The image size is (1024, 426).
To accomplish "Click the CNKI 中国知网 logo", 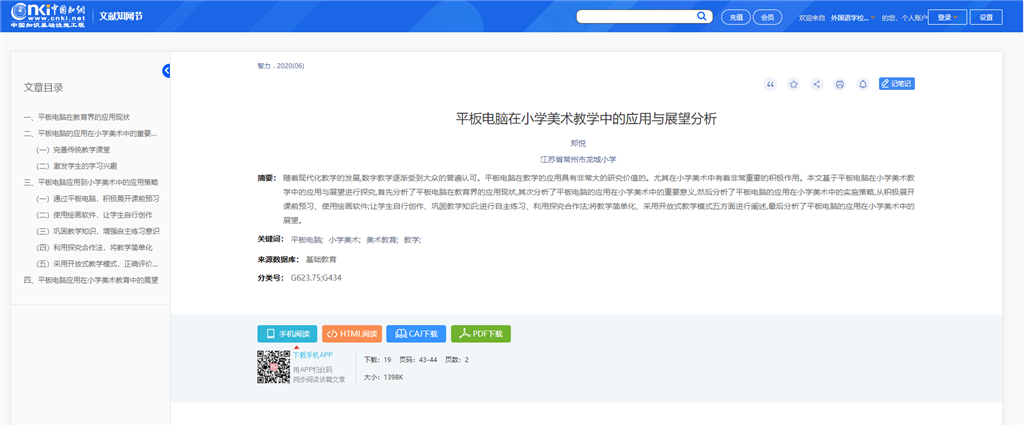I will coord(46,16).
